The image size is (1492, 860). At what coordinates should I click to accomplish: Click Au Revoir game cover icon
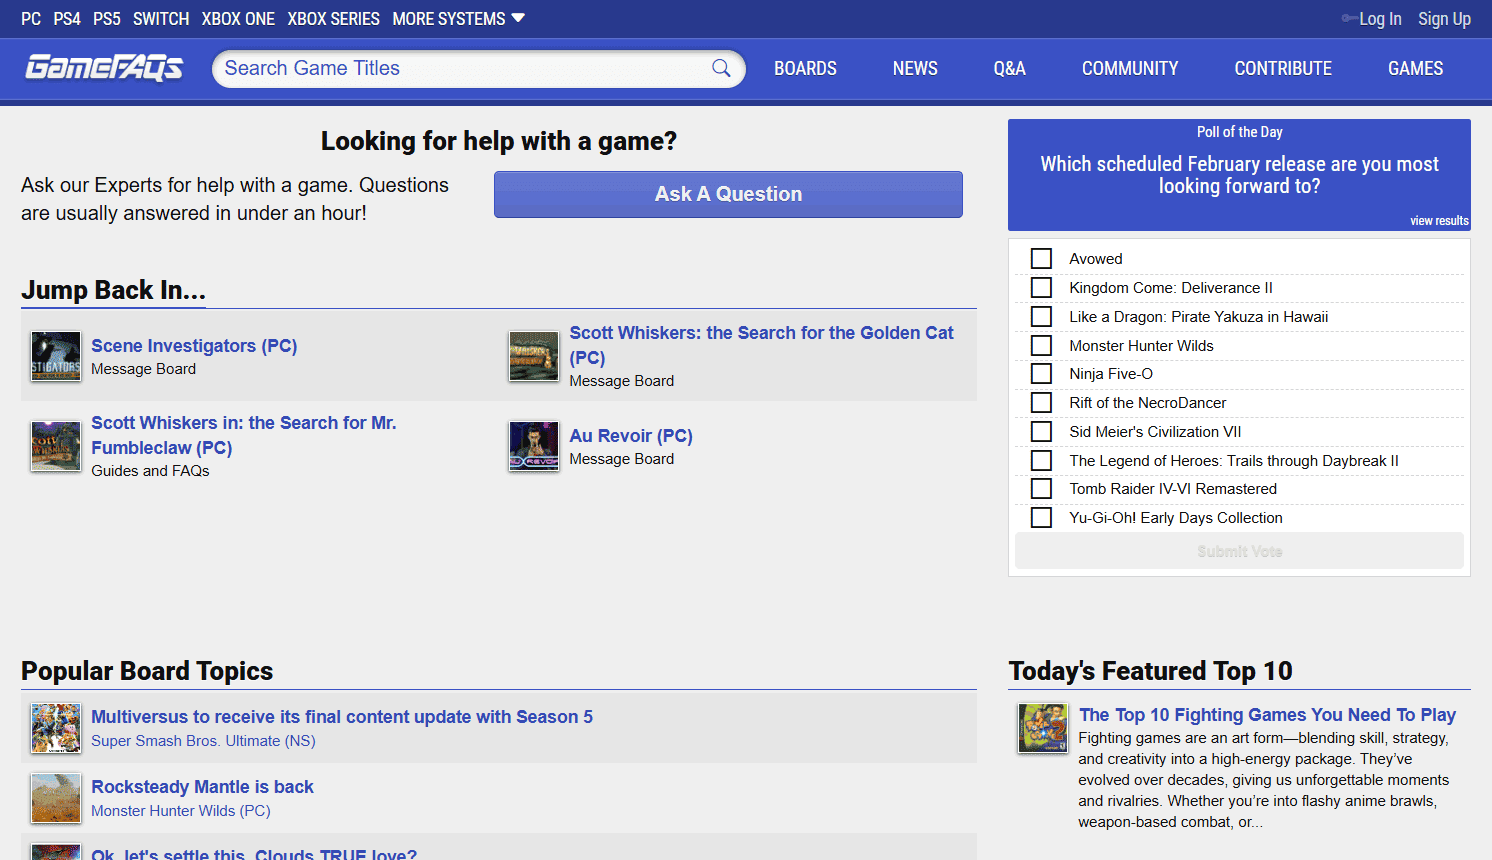point(534,447)
